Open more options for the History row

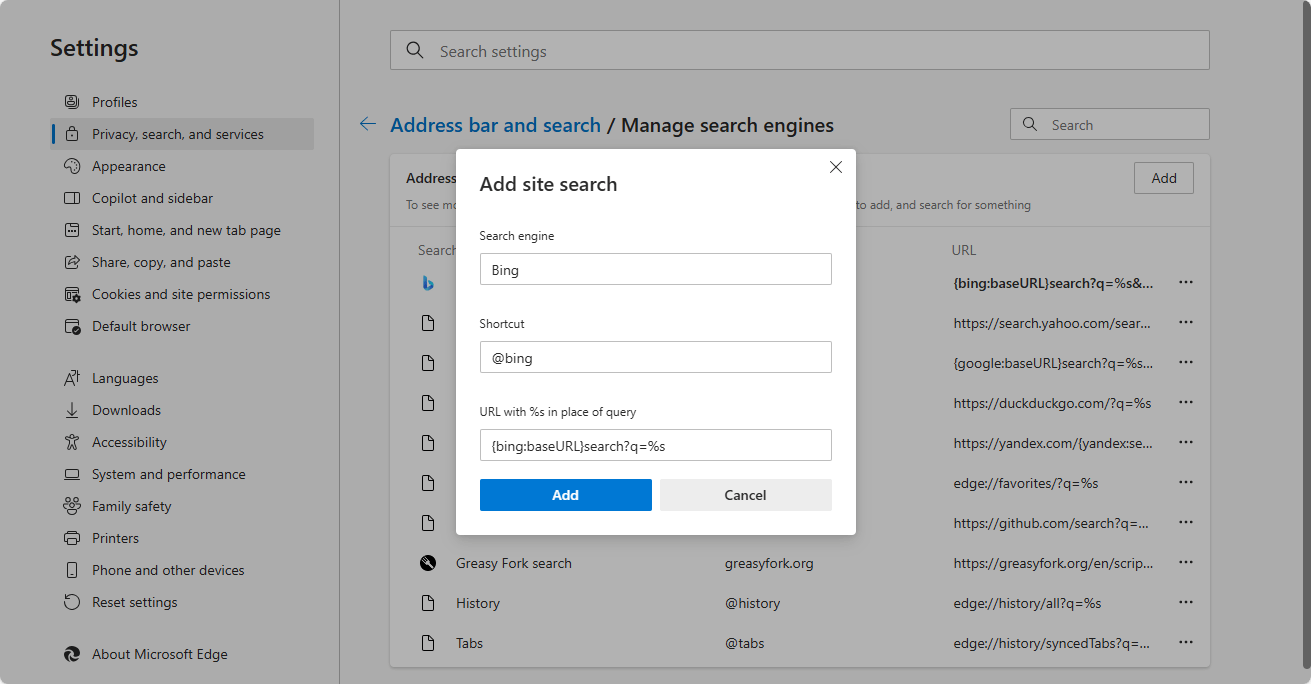click(1186, 603)
